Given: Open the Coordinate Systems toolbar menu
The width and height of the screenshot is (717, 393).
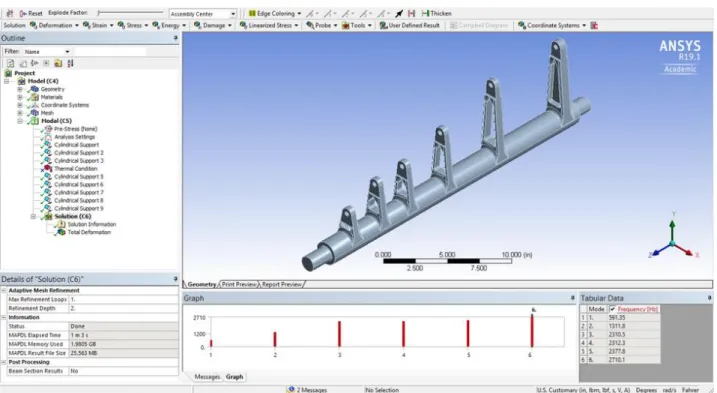Looking at the screenshot, I should point(552,25).
